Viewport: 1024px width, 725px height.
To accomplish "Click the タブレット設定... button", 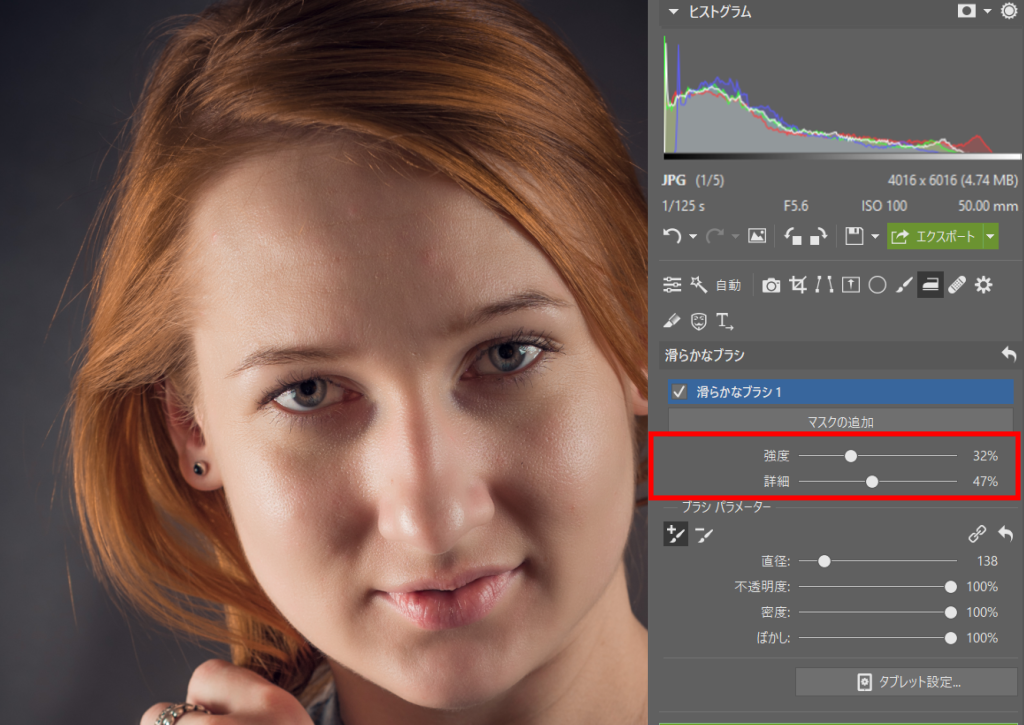I will click(907, 682).
